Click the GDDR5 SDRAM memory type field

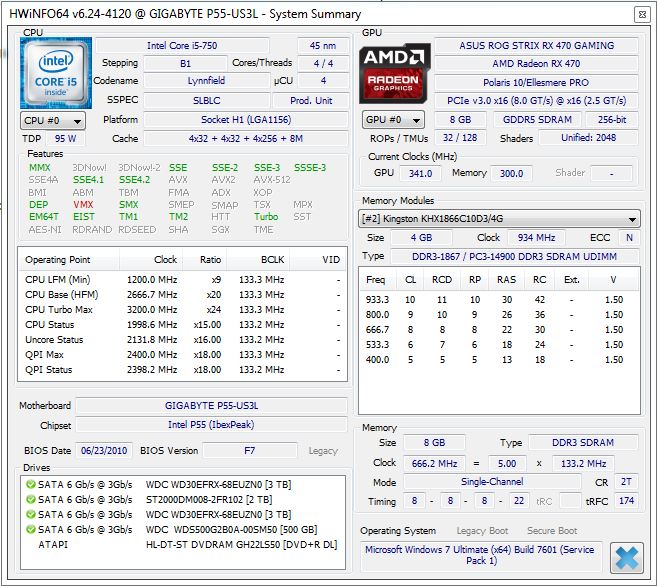[537, 120]
